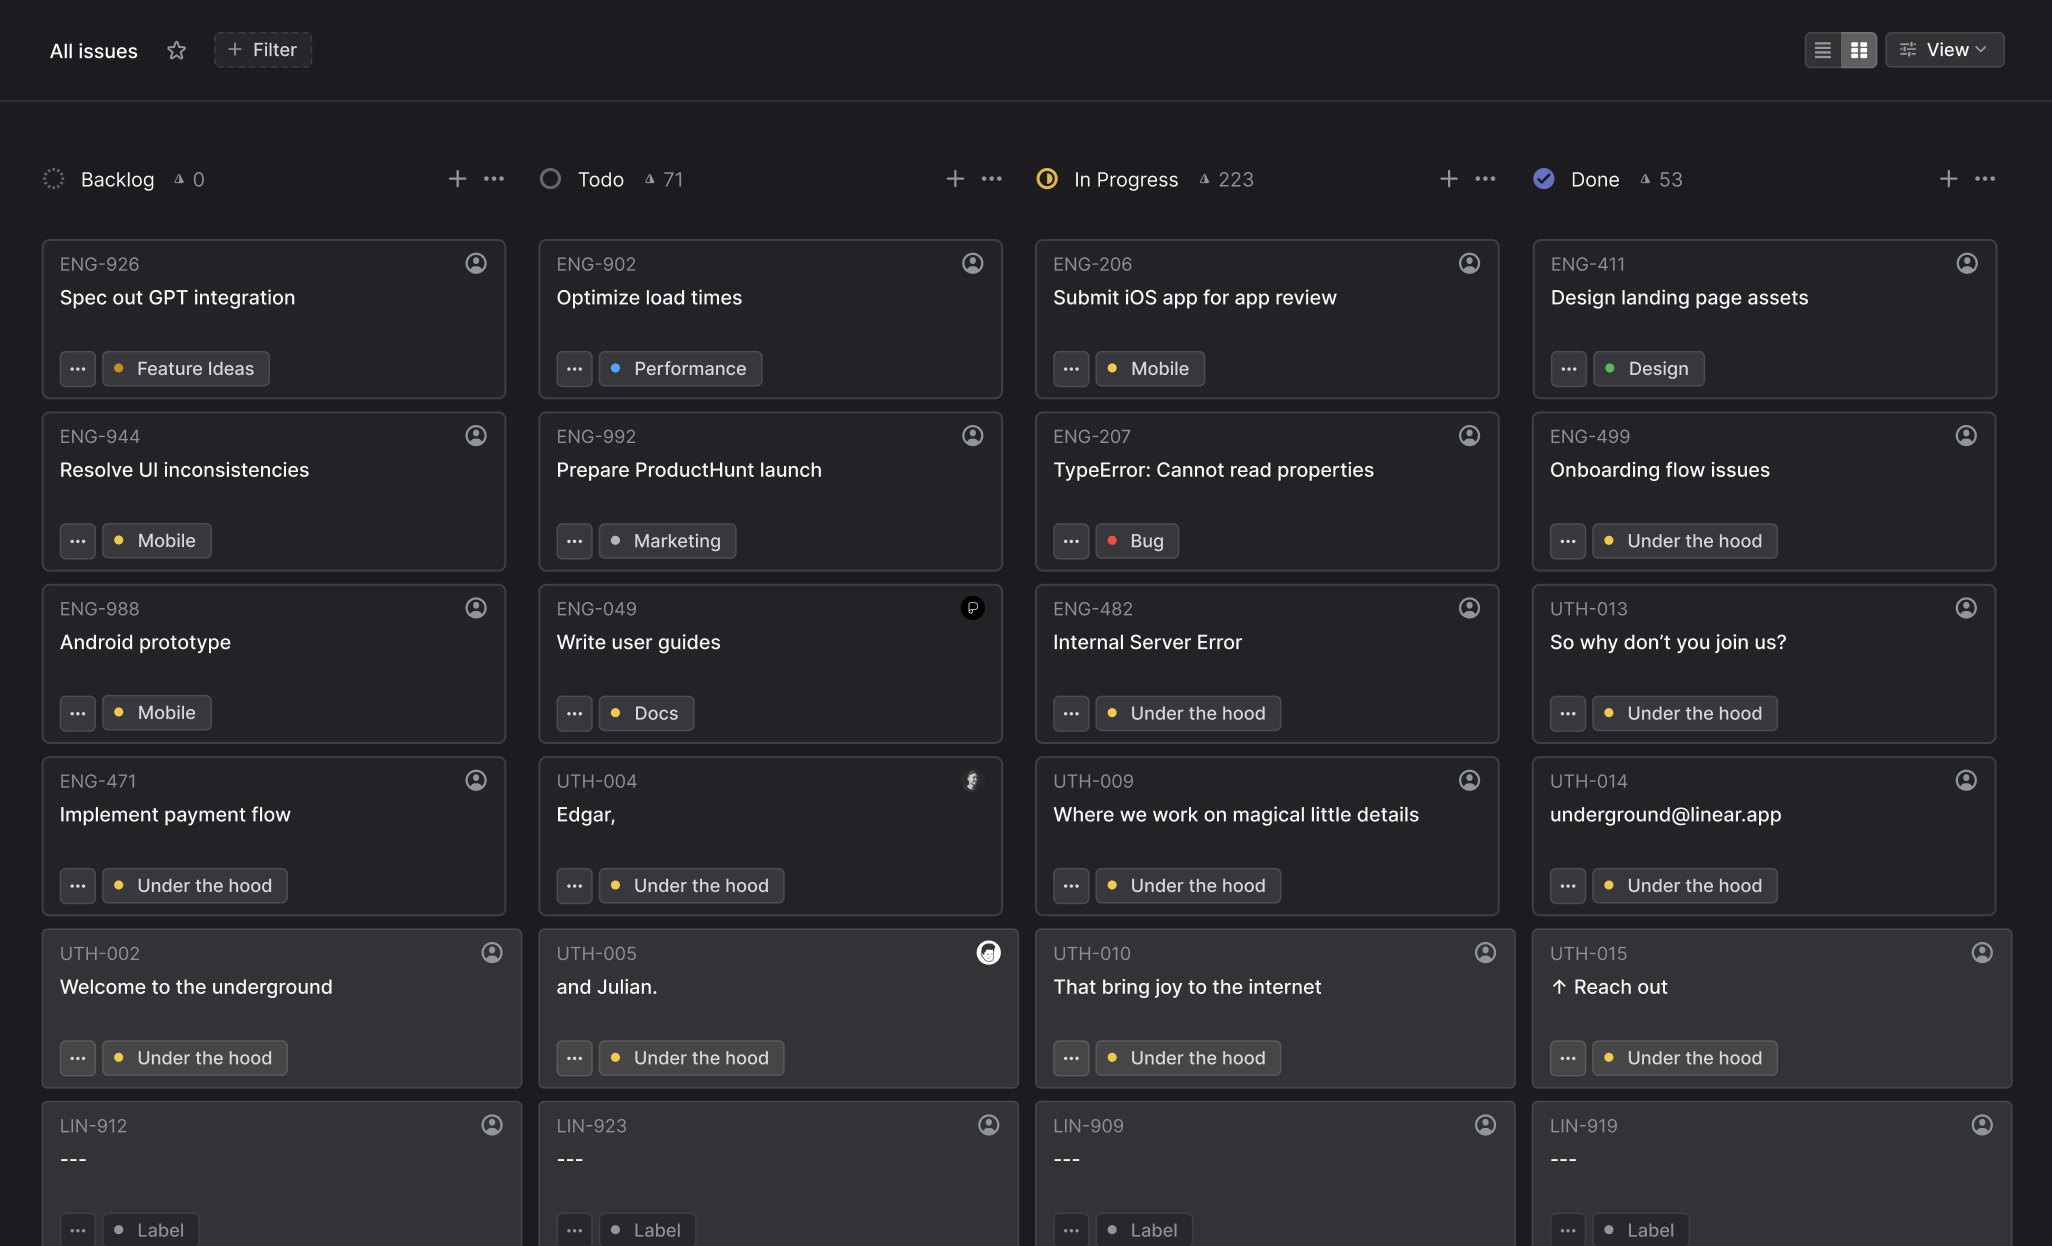Select the board view icon
Screen dimensions: 2052x1246
[1858, 49]
